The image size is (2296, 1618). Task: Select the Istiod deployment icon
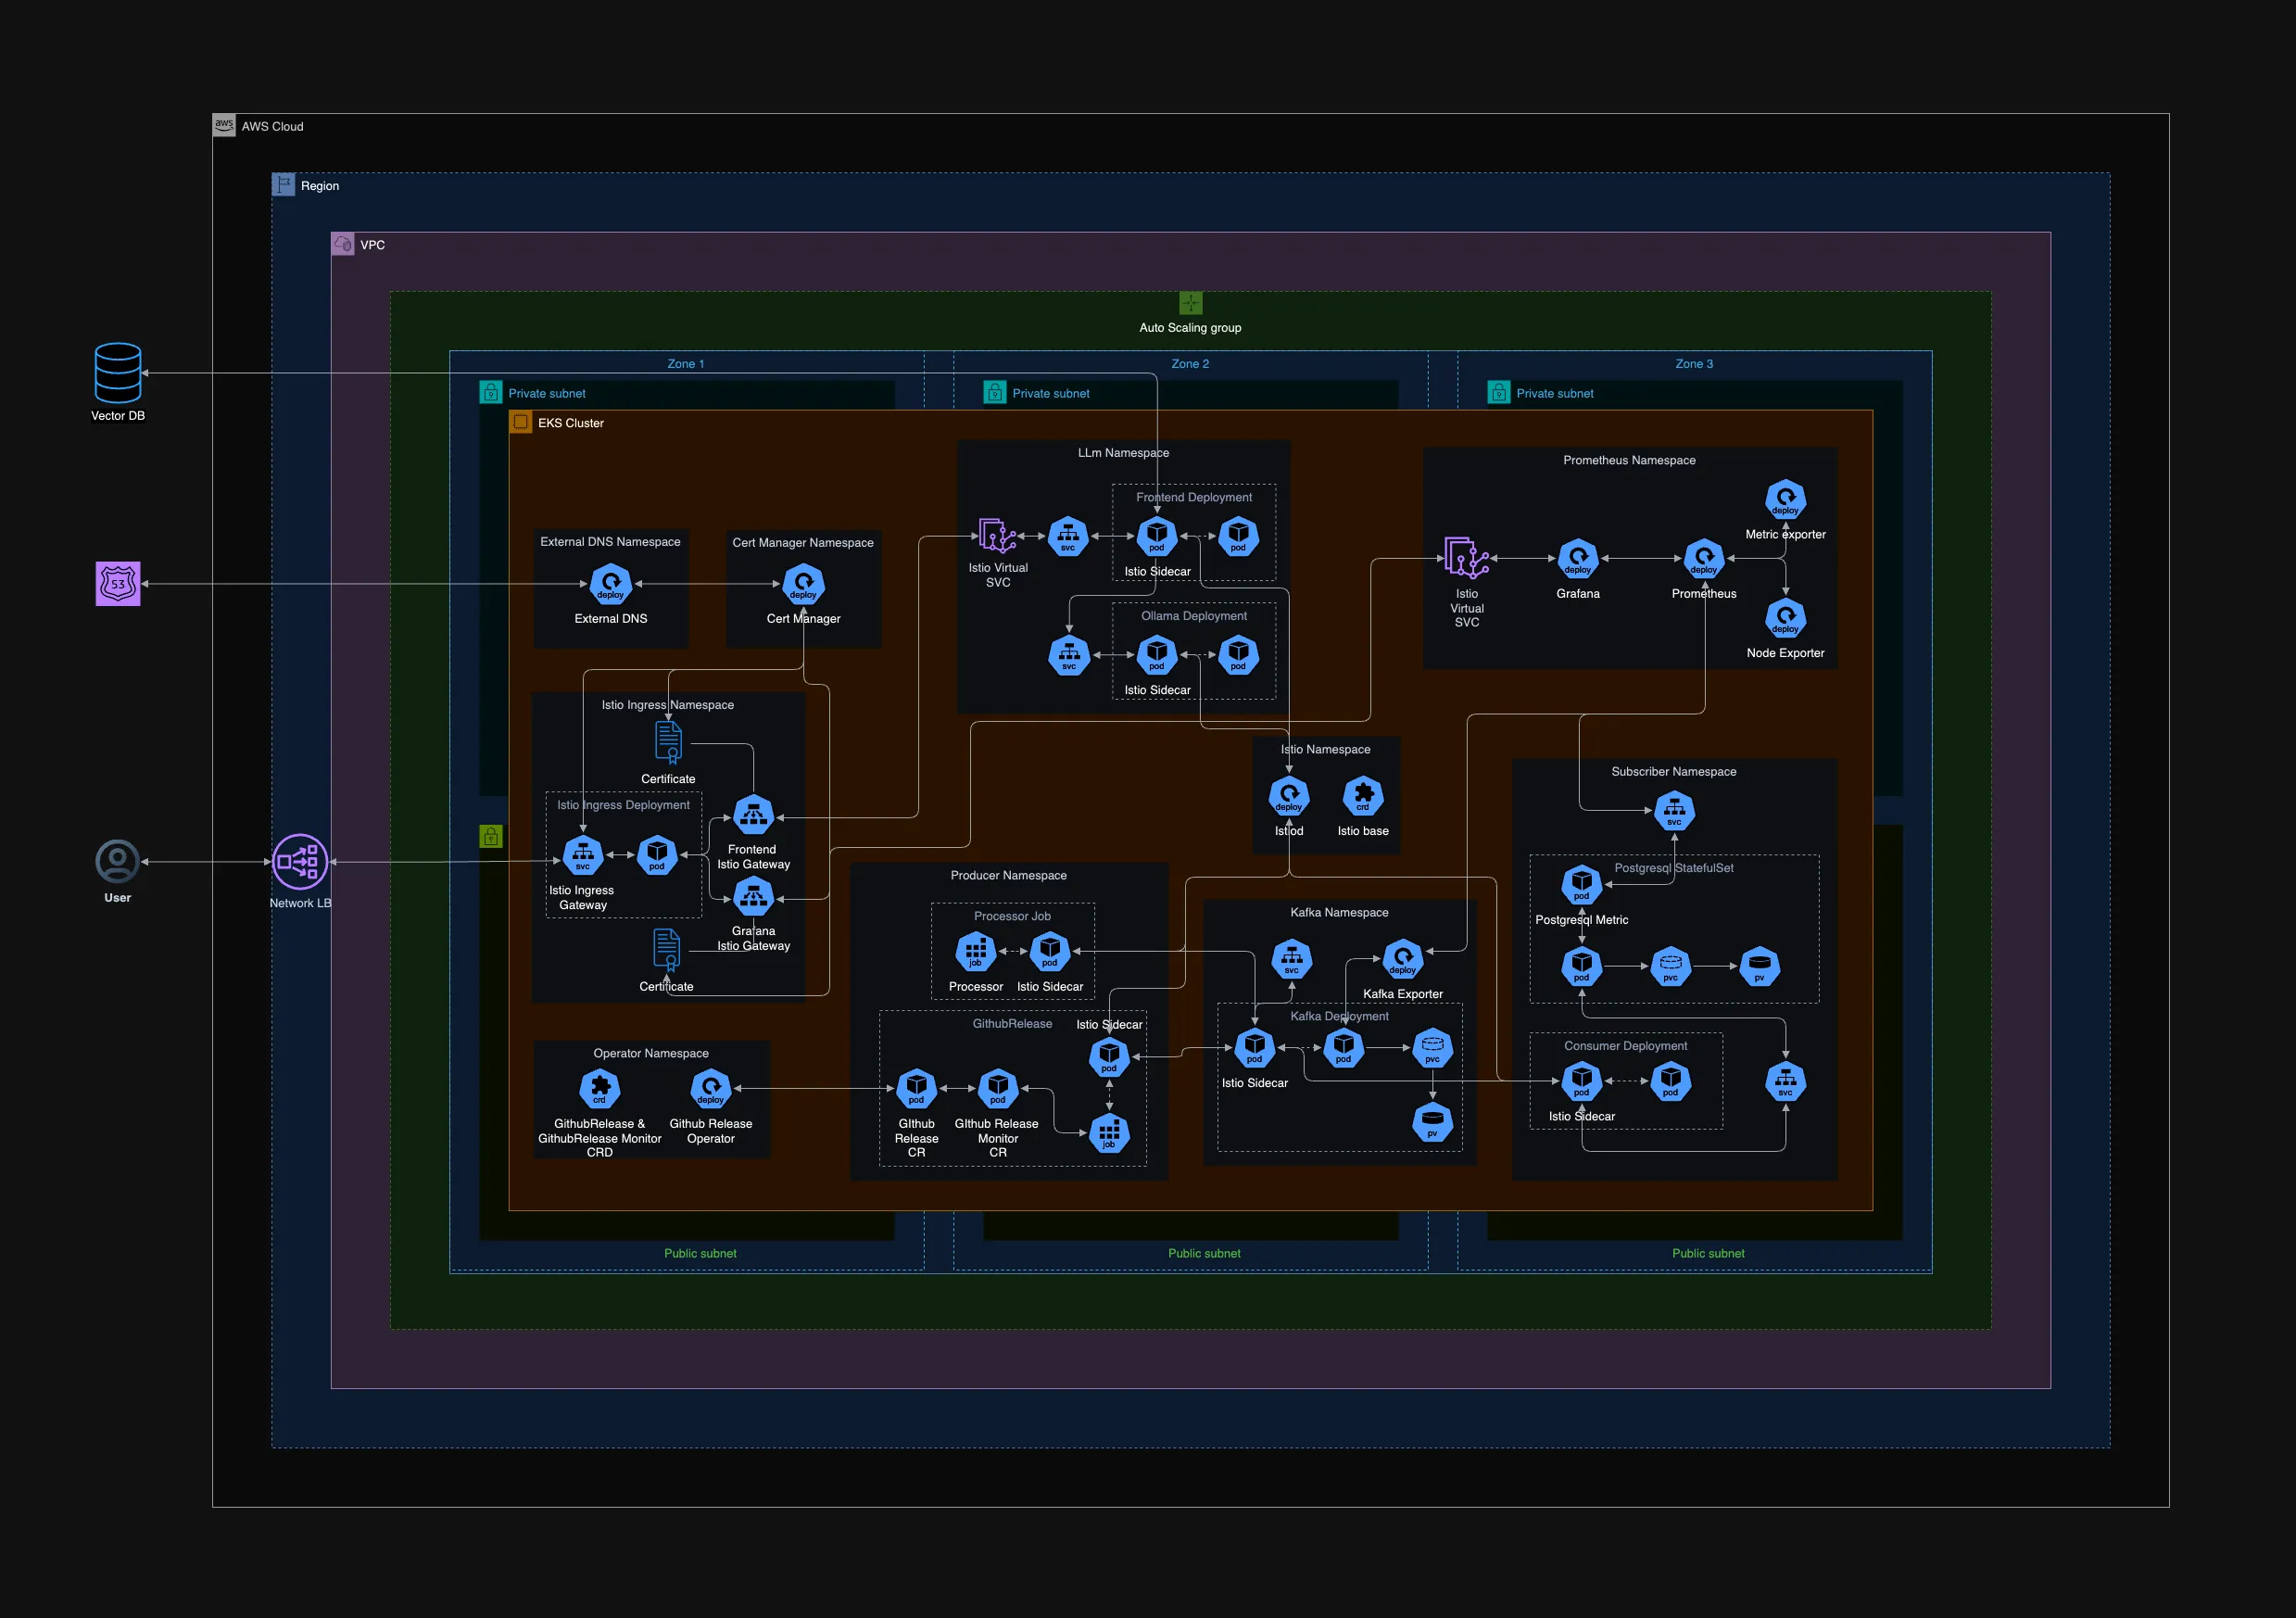1289,797
